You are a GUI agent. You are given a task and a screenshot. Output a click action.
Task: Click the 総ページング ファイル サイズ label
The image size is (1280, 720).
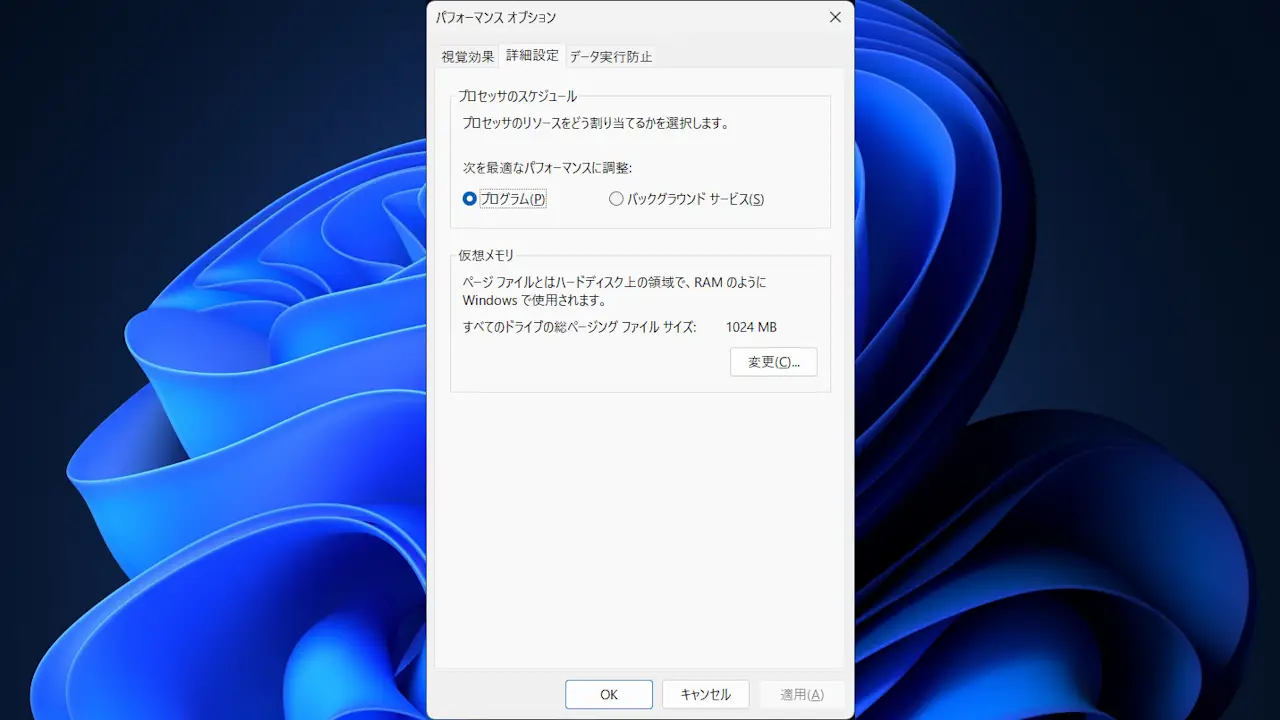tap(579, 327)
